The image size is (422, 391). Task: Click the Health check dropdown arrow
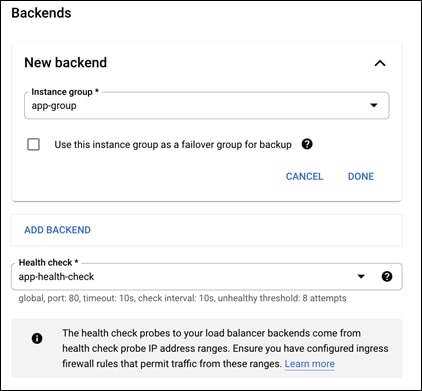(361, 276)
